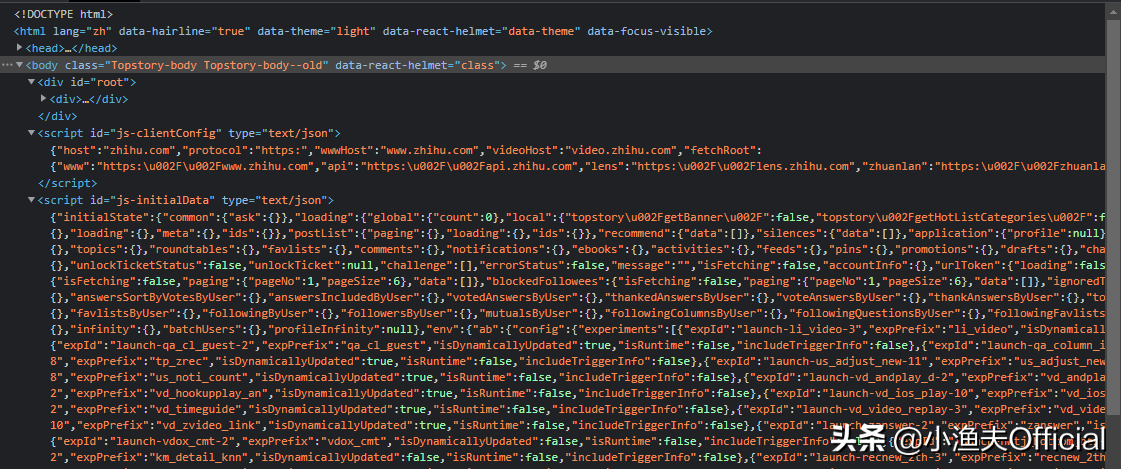The width and height of the screenshot is (1121, 469).
Task: Click the line containing "unlockTicketStatus":false
Action: [x=580, y=267]
